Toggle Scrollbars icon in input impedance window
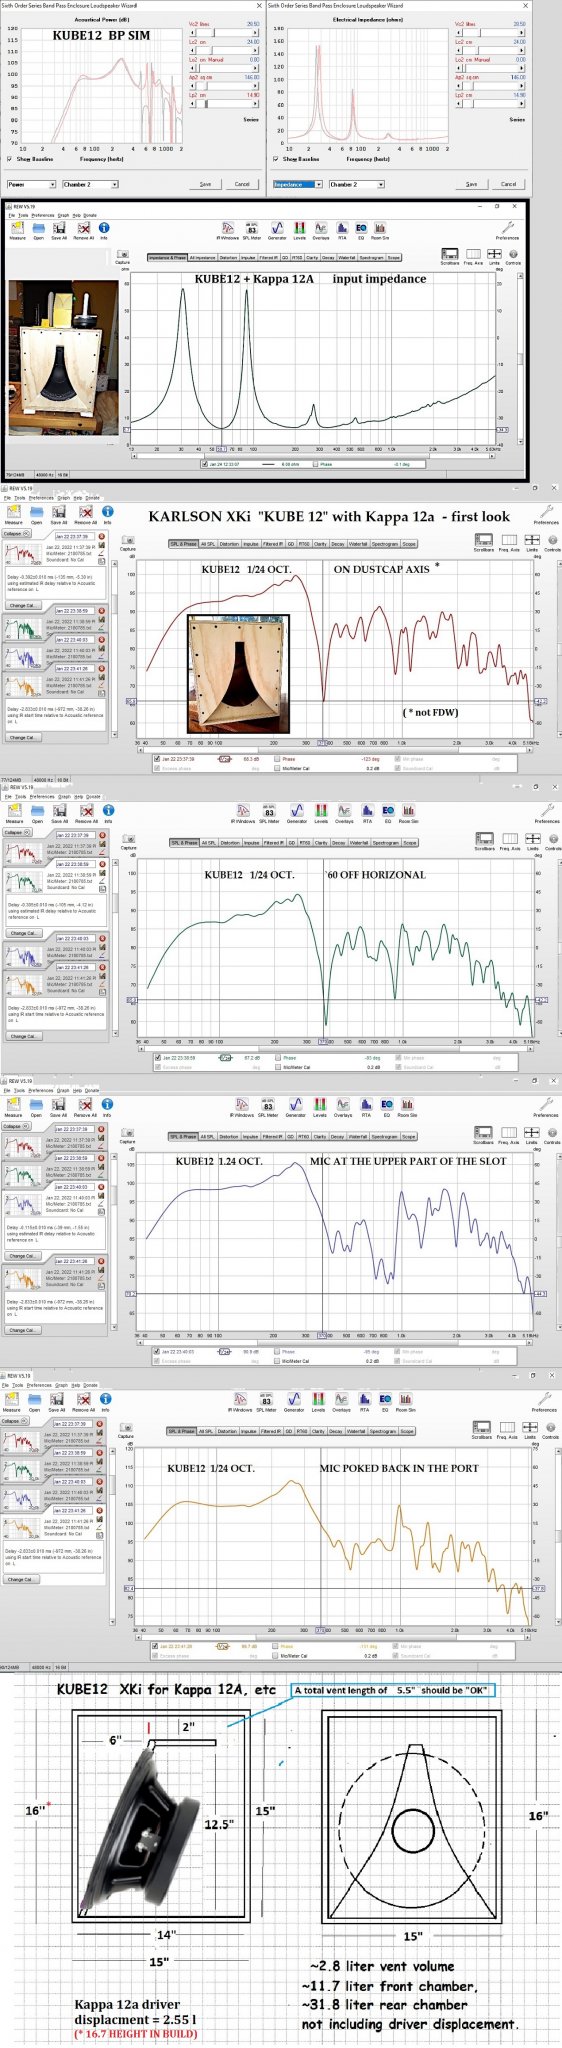The height and width of the screenshot is (2048, 562). click(450, 257)
